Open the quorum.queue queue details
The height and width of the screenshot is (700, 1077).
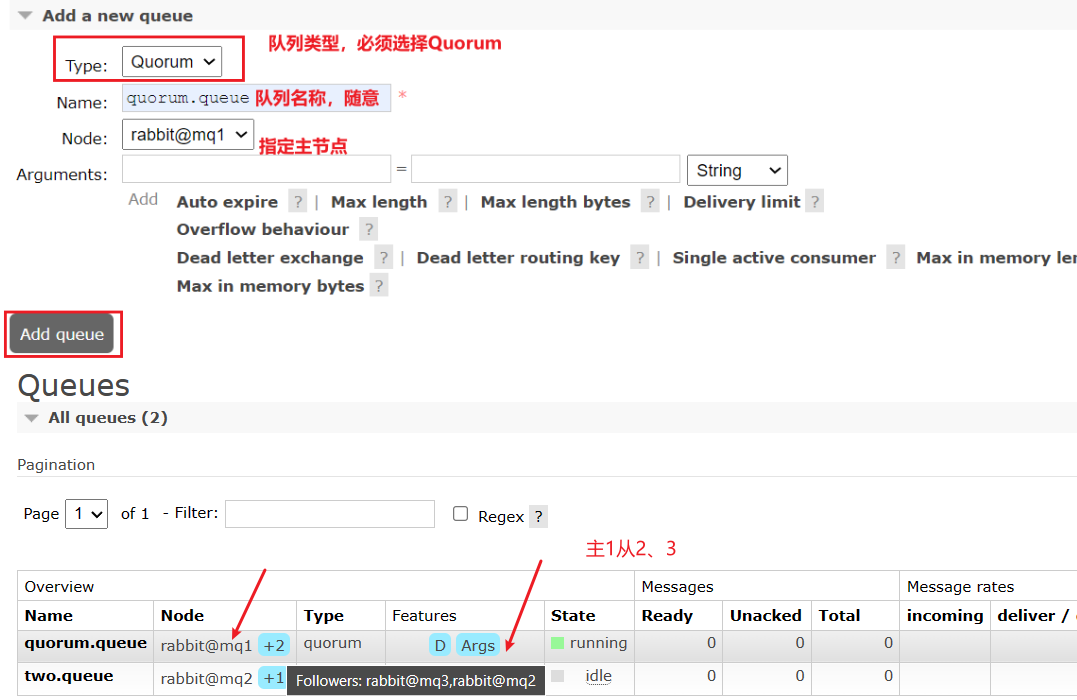pos(86,643)
